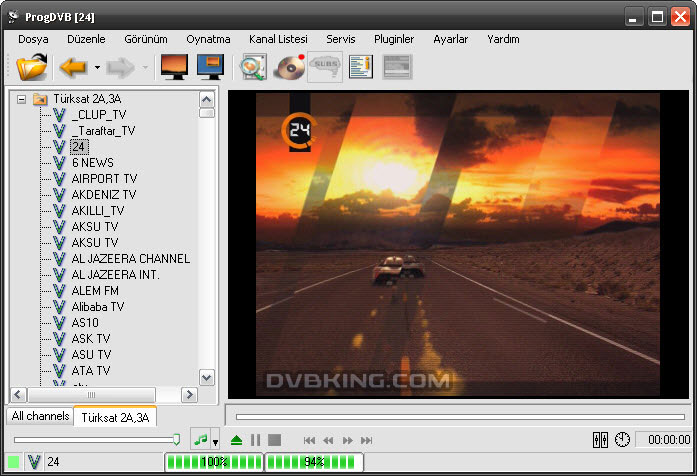Click horizontal scrollbar right arrow
This screenshot has height=476, width=697.
tap(189, 395)
